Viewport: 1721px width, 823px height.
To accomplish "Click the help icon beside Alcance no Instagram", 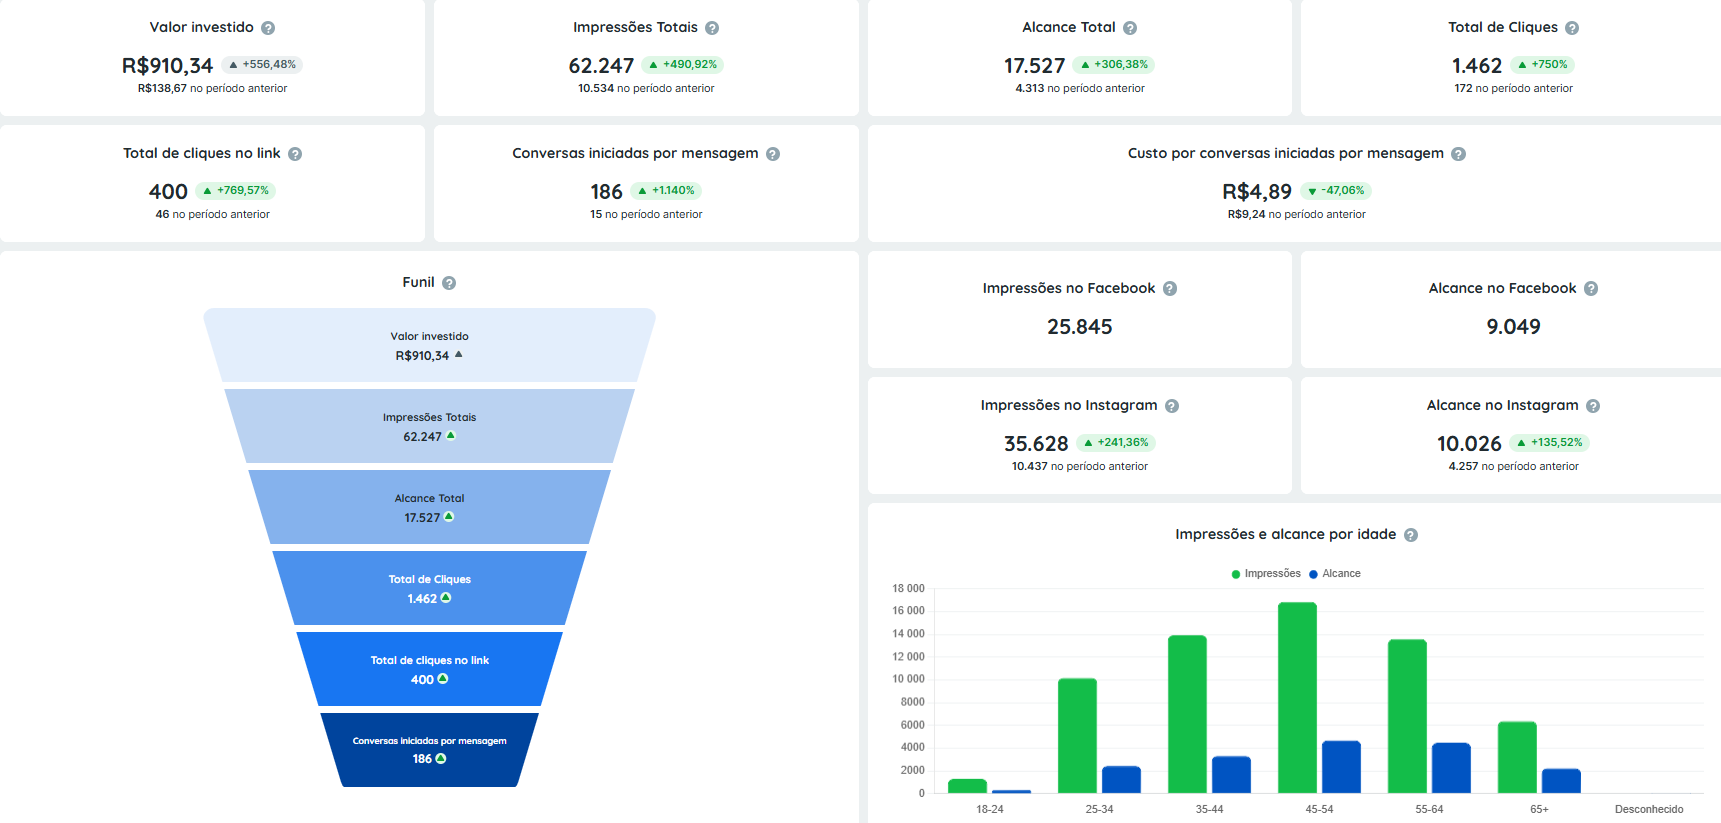I will click(x=1593, y=406).
